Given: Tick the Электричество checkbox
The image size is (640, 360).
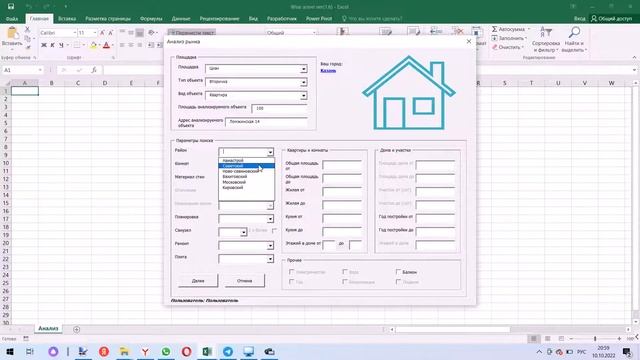Looking at the screenshot, I should click(x=291, y=271).
